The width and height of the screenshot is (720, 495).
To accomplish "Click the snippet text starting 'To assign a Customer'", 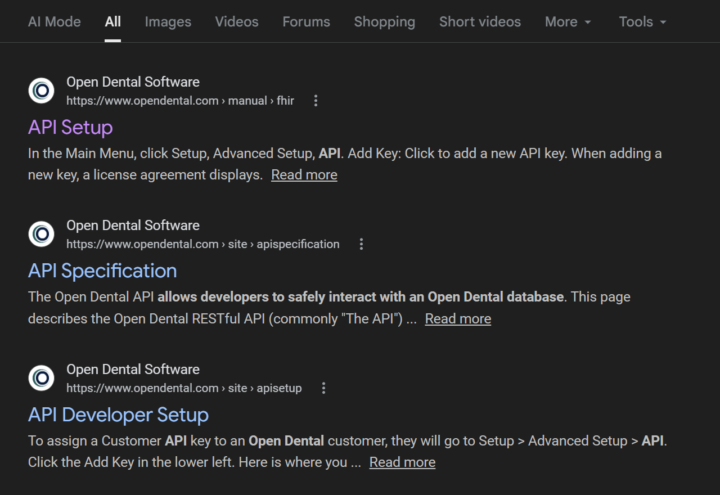I will coord(348,451).
